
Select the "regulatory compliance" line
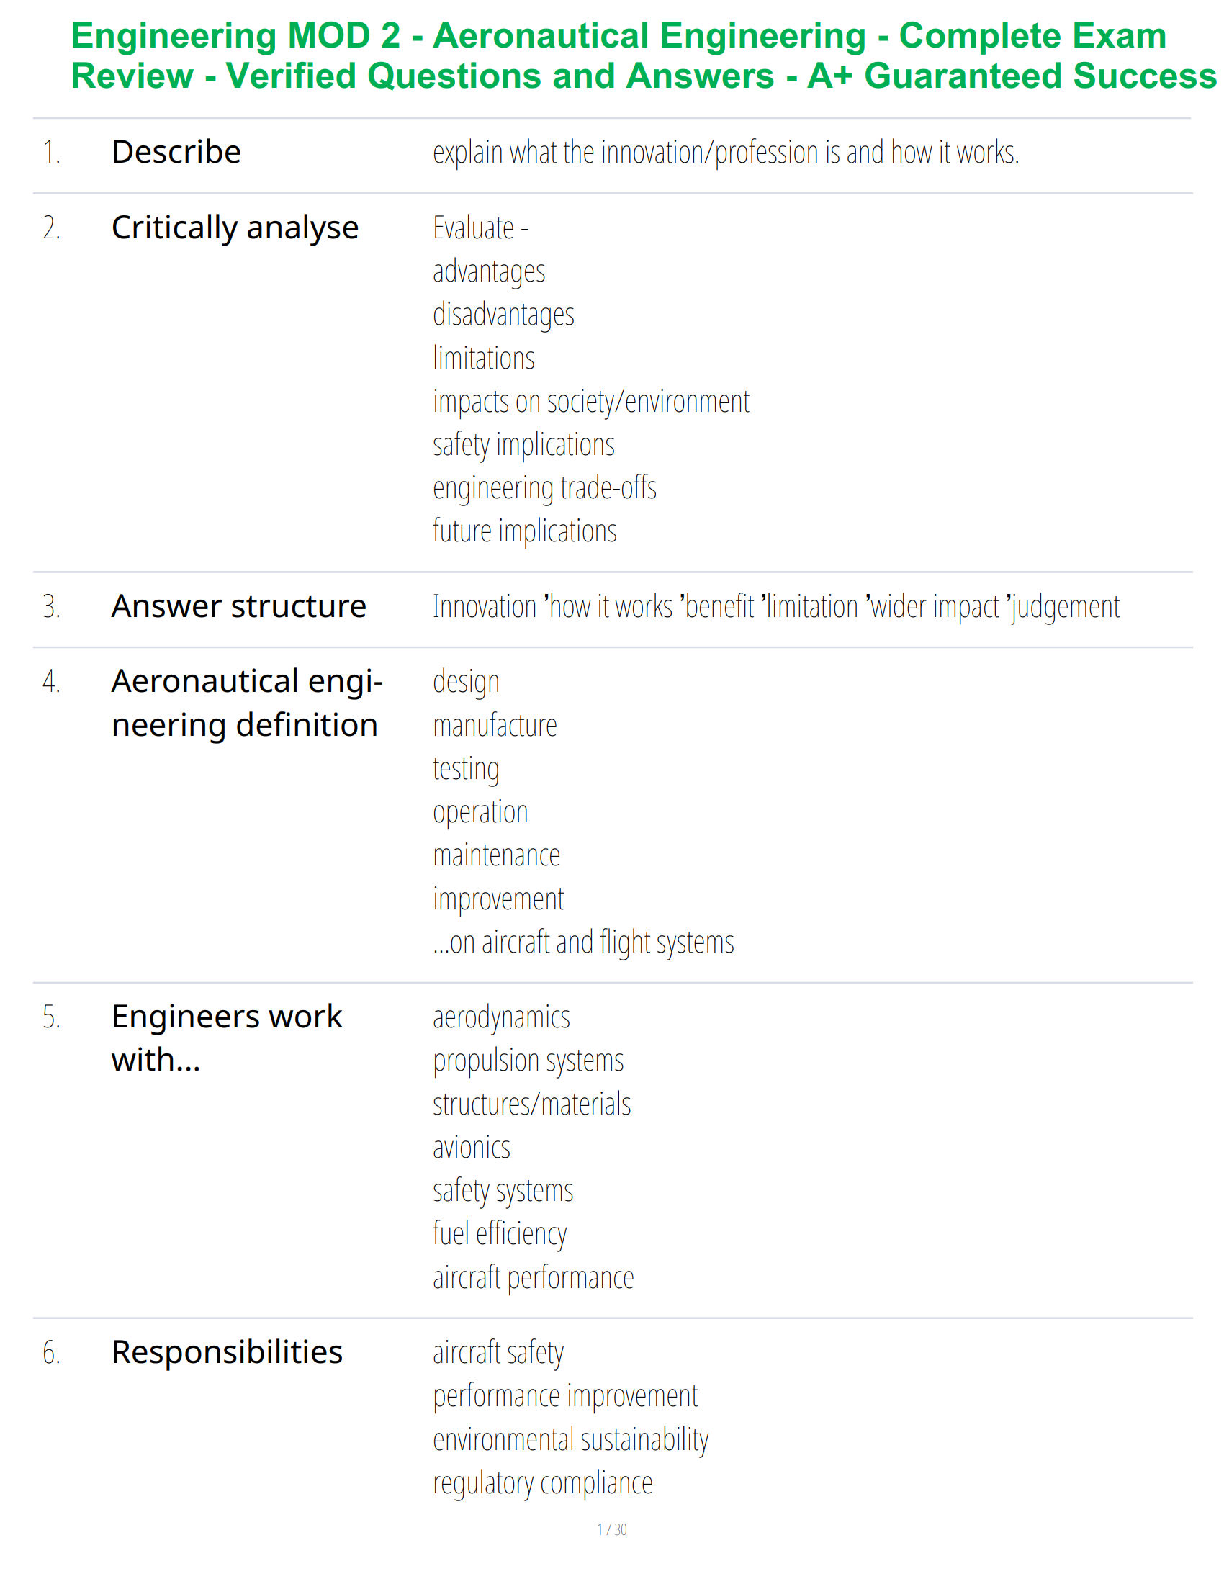coord(543,1483)
